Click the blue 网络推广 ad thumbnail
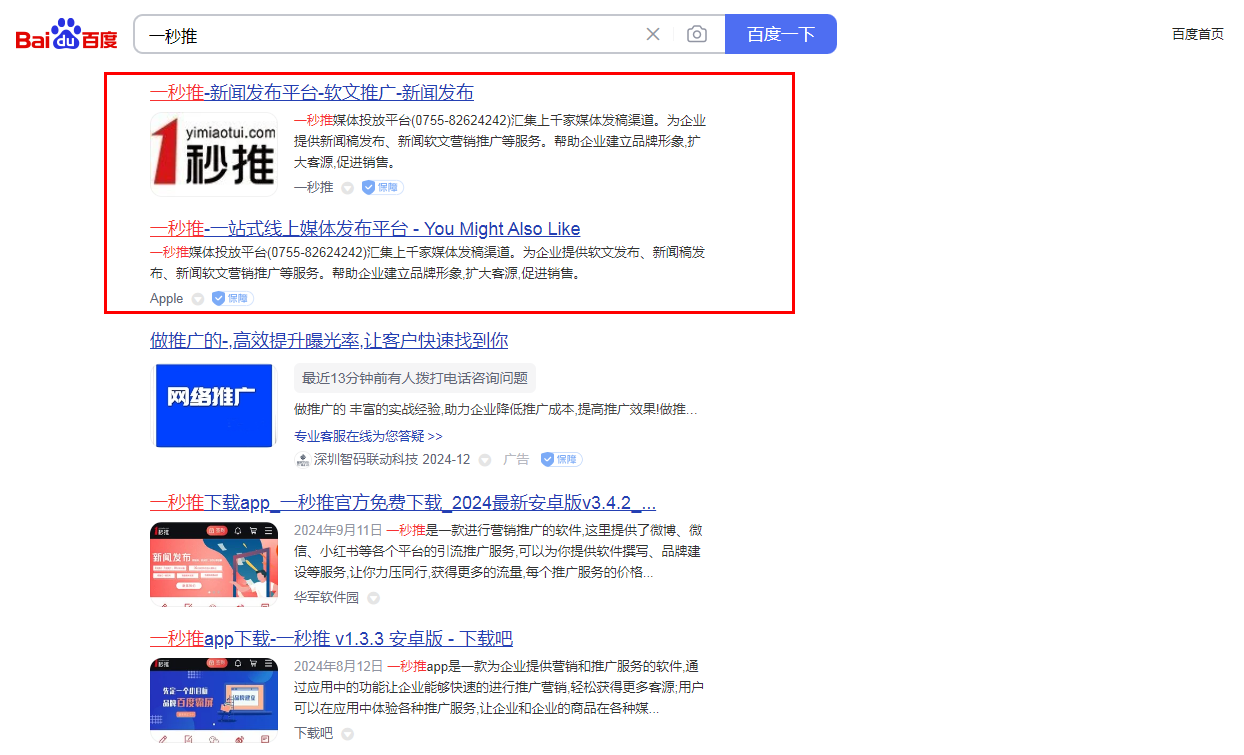Image resolution: width=1244 pixels, height=755 pixels. [213, 404]
